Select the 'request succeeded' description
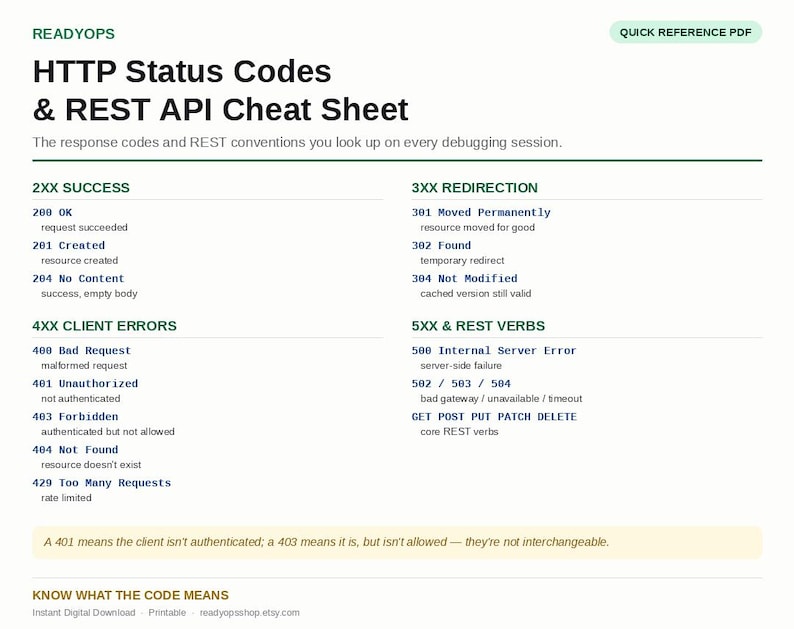This screenshot has width=794, height=629. click(84, 227)
